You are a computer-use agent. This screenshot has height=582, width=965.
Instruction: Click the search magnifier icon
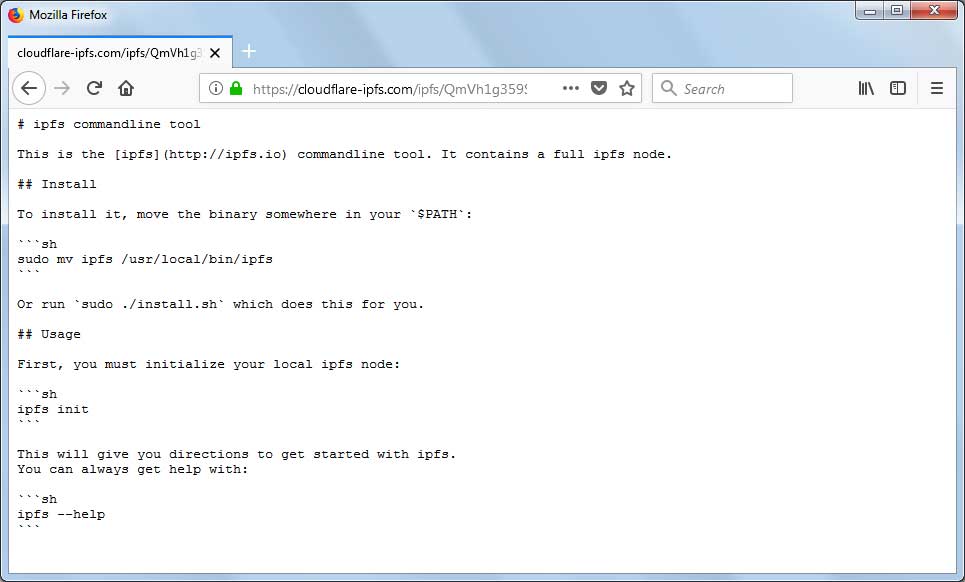pos(668,88)
